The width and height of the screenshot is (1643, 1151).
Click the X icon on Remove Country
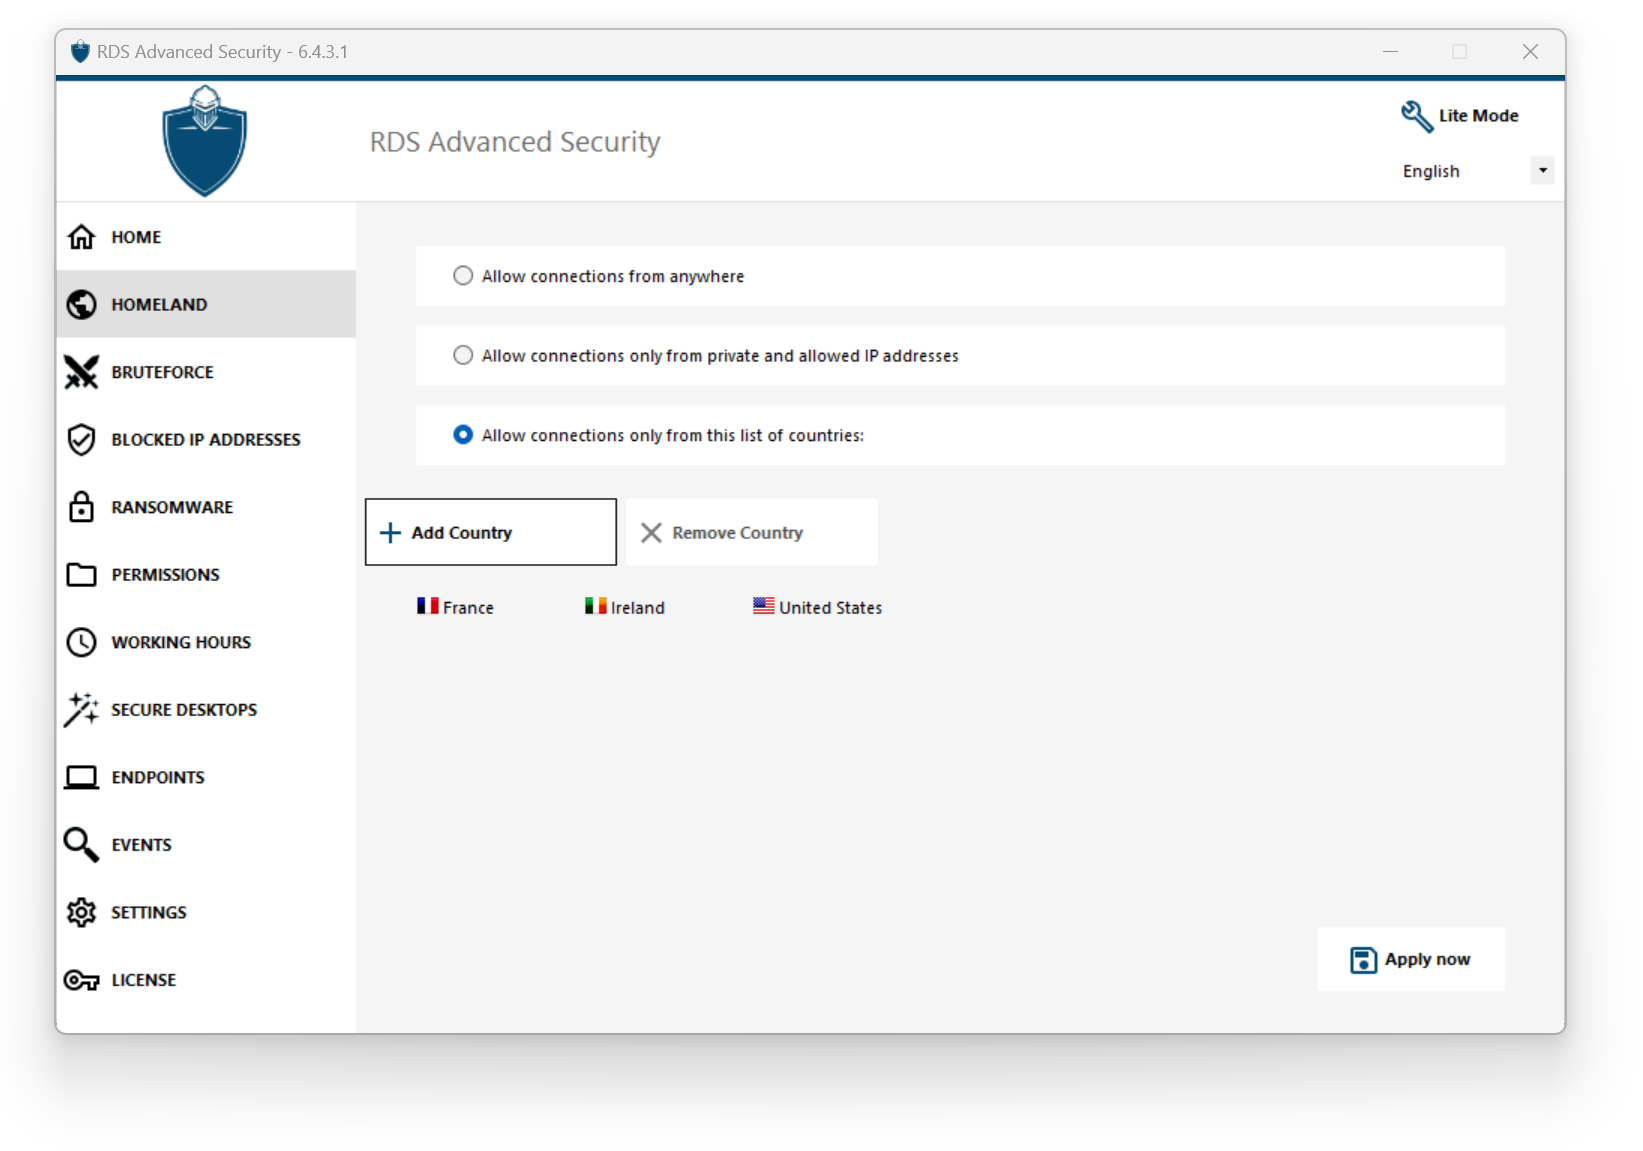pos(651,533)
